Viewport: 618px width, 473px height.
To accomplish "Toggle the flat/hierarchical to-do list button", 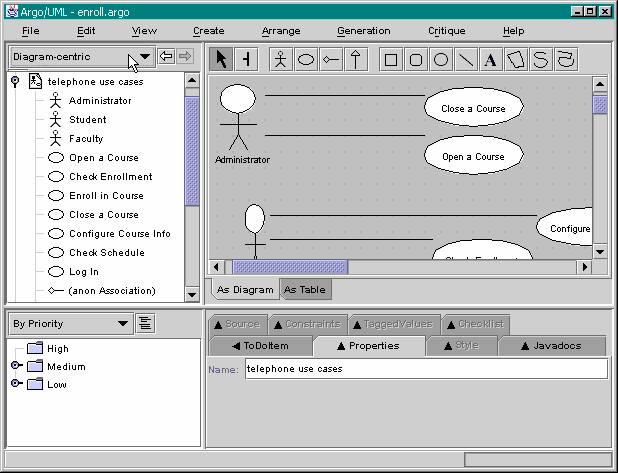I will [x=145, y=324].
